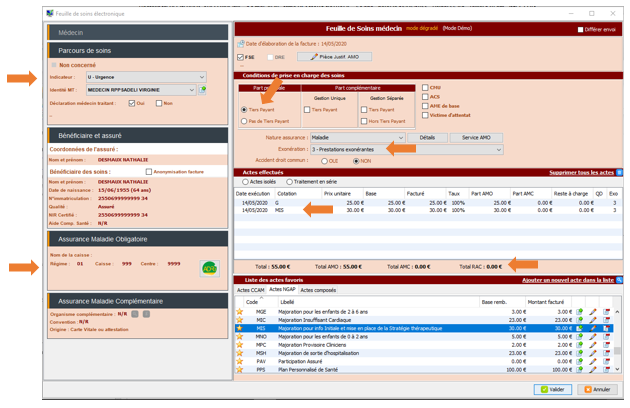Click the Détails button
Screen dimensions: 630x408
[427, 137]
